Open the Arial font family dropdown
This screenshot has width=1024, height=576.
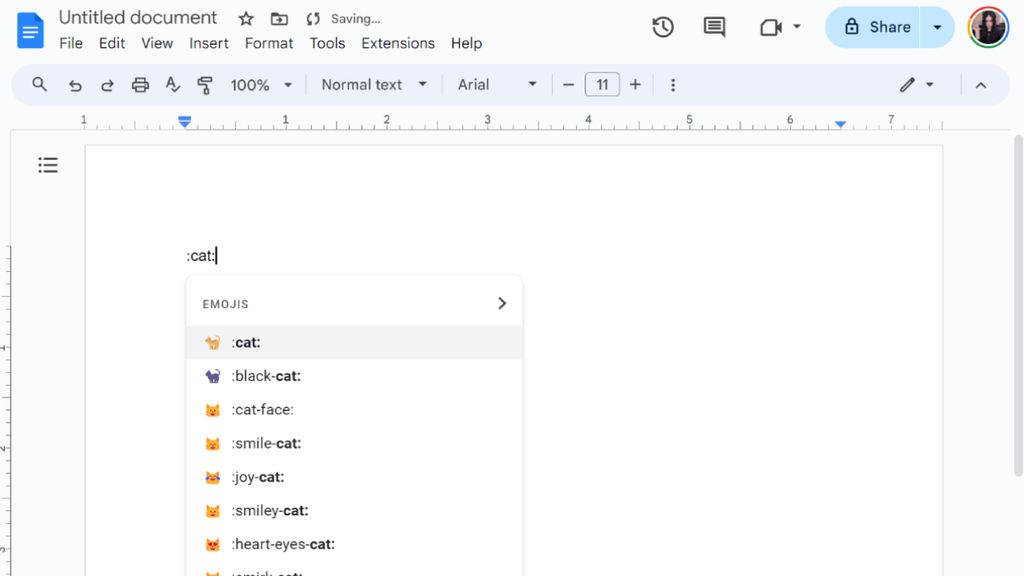point(496,85)
